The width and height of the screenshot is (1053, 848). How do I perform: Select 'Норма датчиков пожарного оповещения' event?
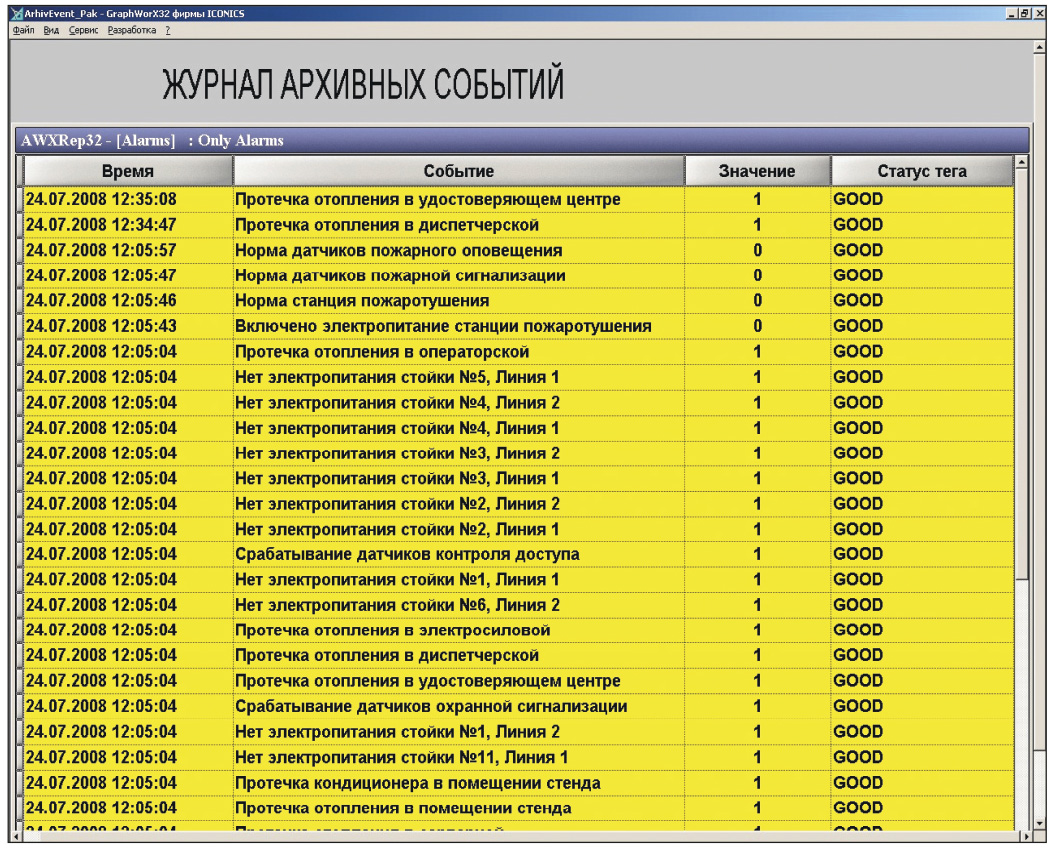pyautogui.click(x=398, y=250)
